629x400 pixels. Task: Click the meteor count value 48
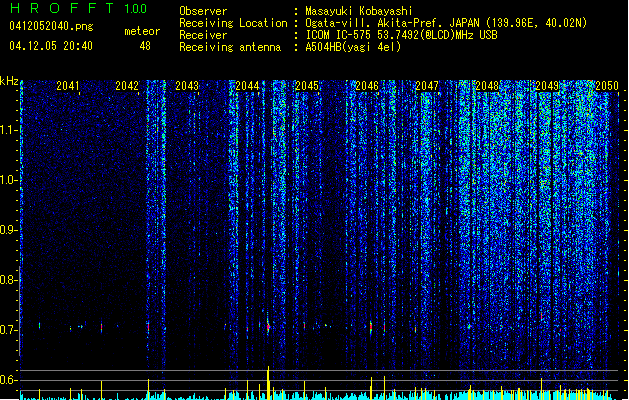[145, 46]
